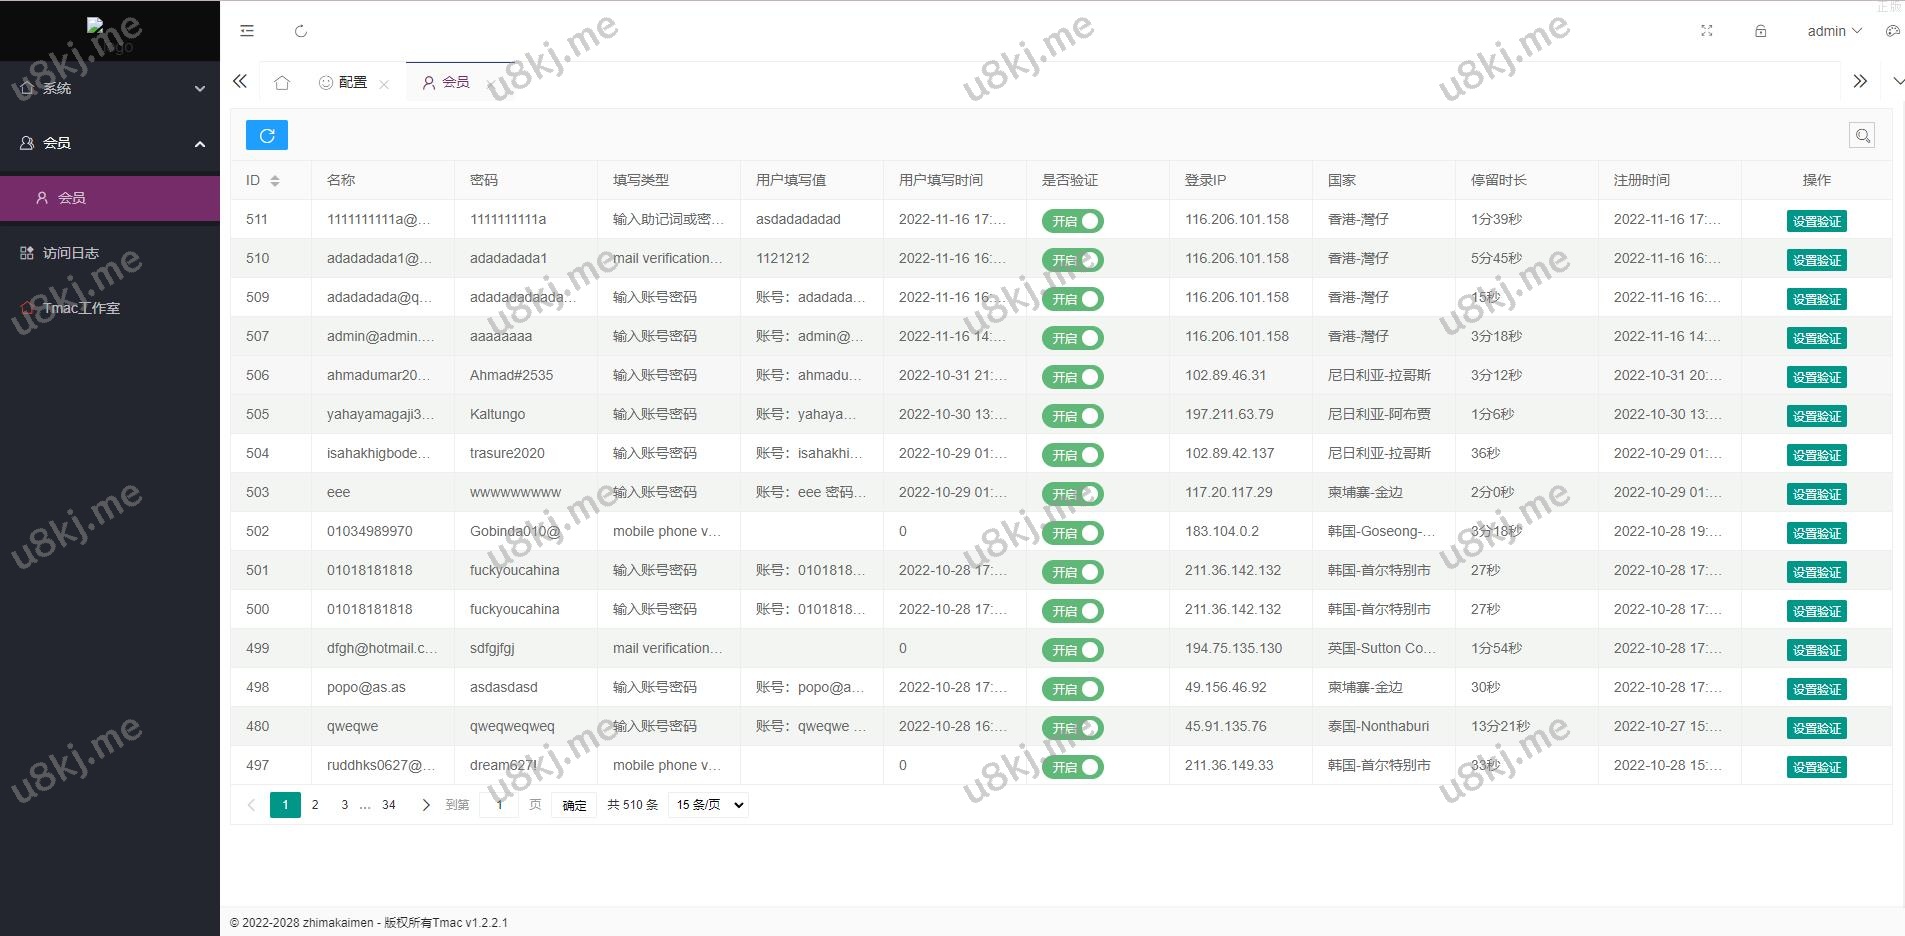Click 设置验证 button for ID 510
This screenshot has width=1905, height=936.
tap(1816, 260)
